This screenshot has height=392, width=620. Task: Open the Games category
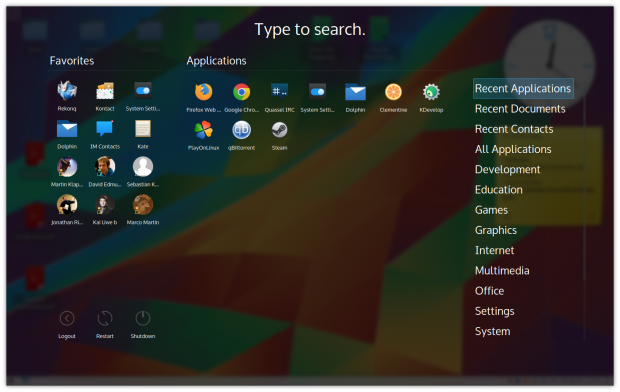pyautogui.click(x=491, y=210)
